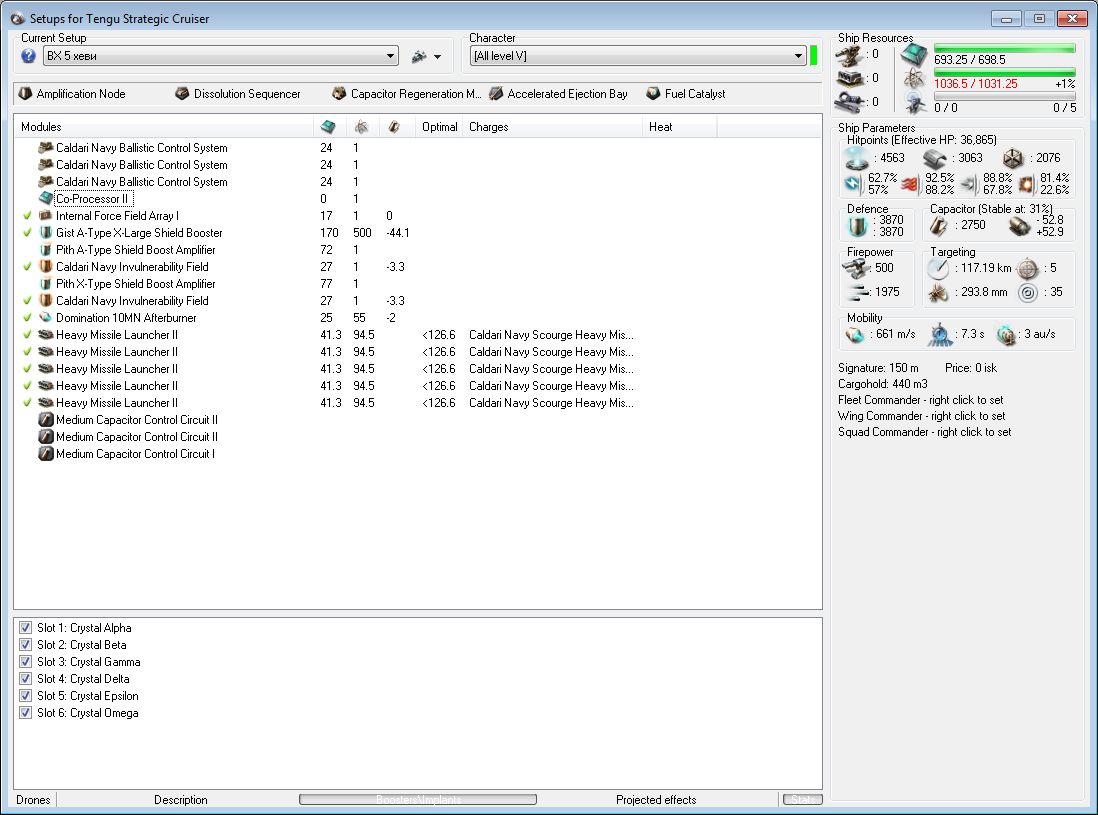
Task: Click the turret hardpoints icon in Ship Resources
Action: [x=849, y=55]
